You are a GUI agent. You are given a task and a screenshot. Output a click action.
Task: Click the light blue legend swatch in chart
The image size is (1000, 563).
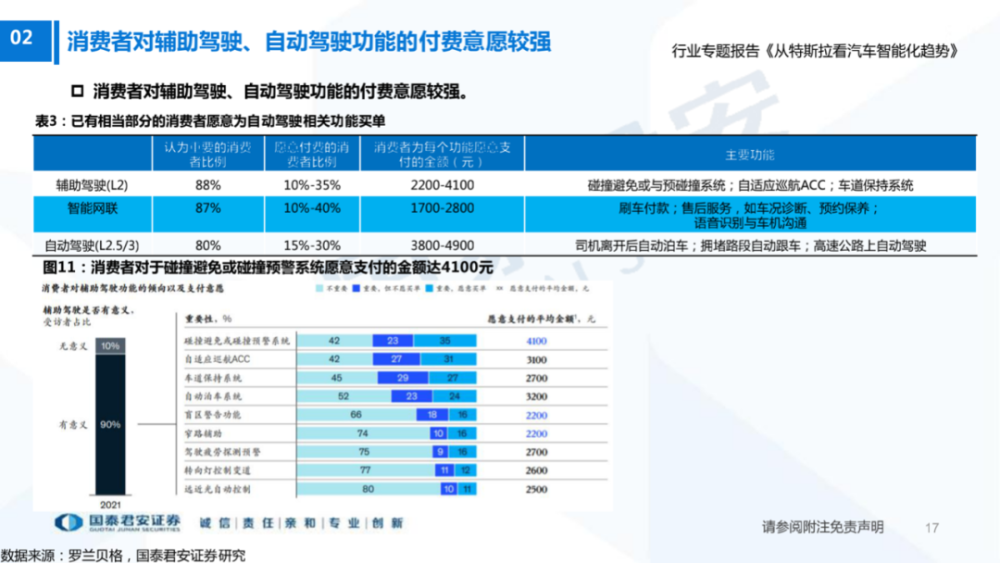click(x=320, y=289)
